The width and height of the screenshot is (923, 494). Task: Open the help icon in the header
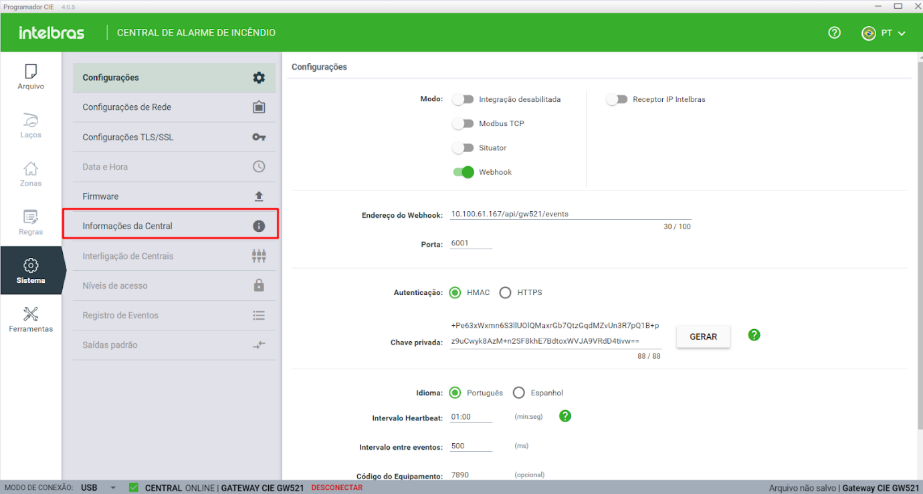tap(834, 33)
